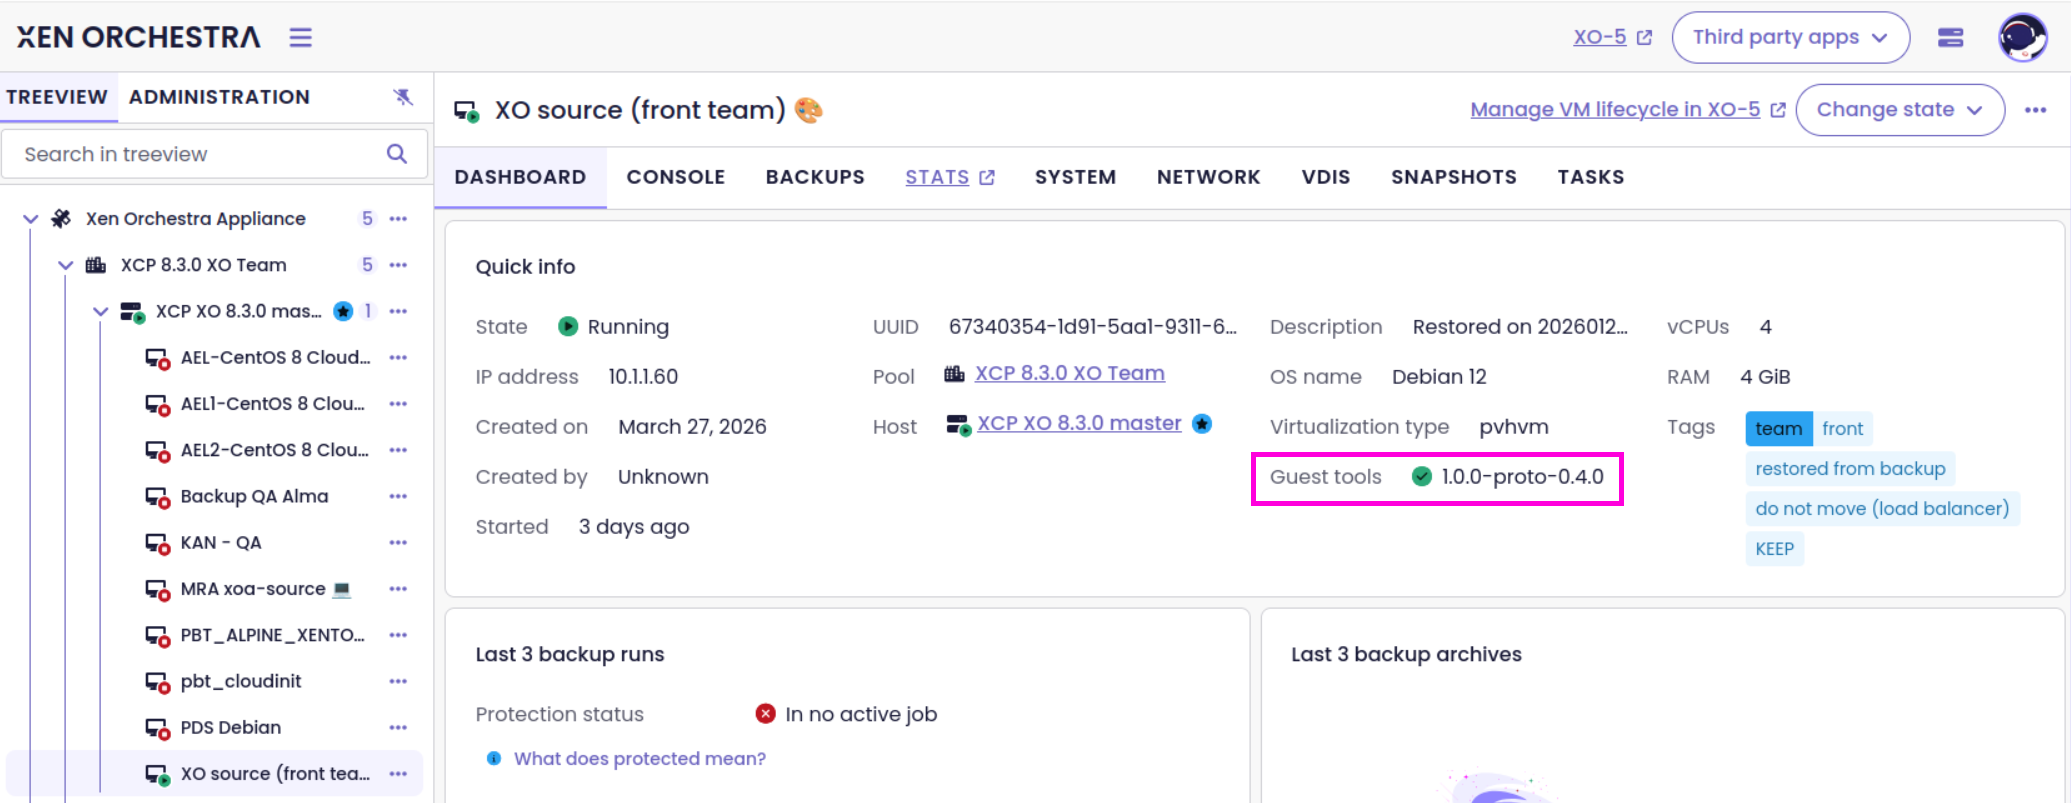Open options for pbt_cloudinit VM

pos(398,681)
